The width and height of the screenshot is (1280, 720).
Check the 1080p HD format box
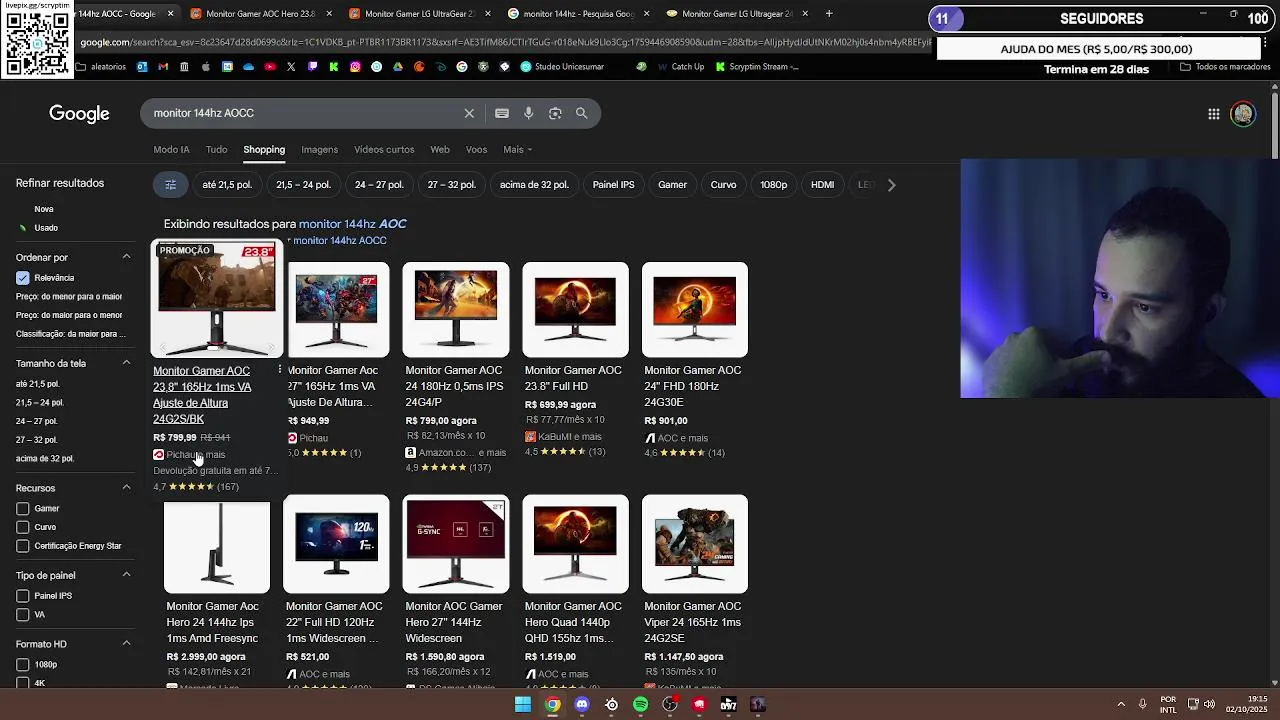tap(23, 665)
